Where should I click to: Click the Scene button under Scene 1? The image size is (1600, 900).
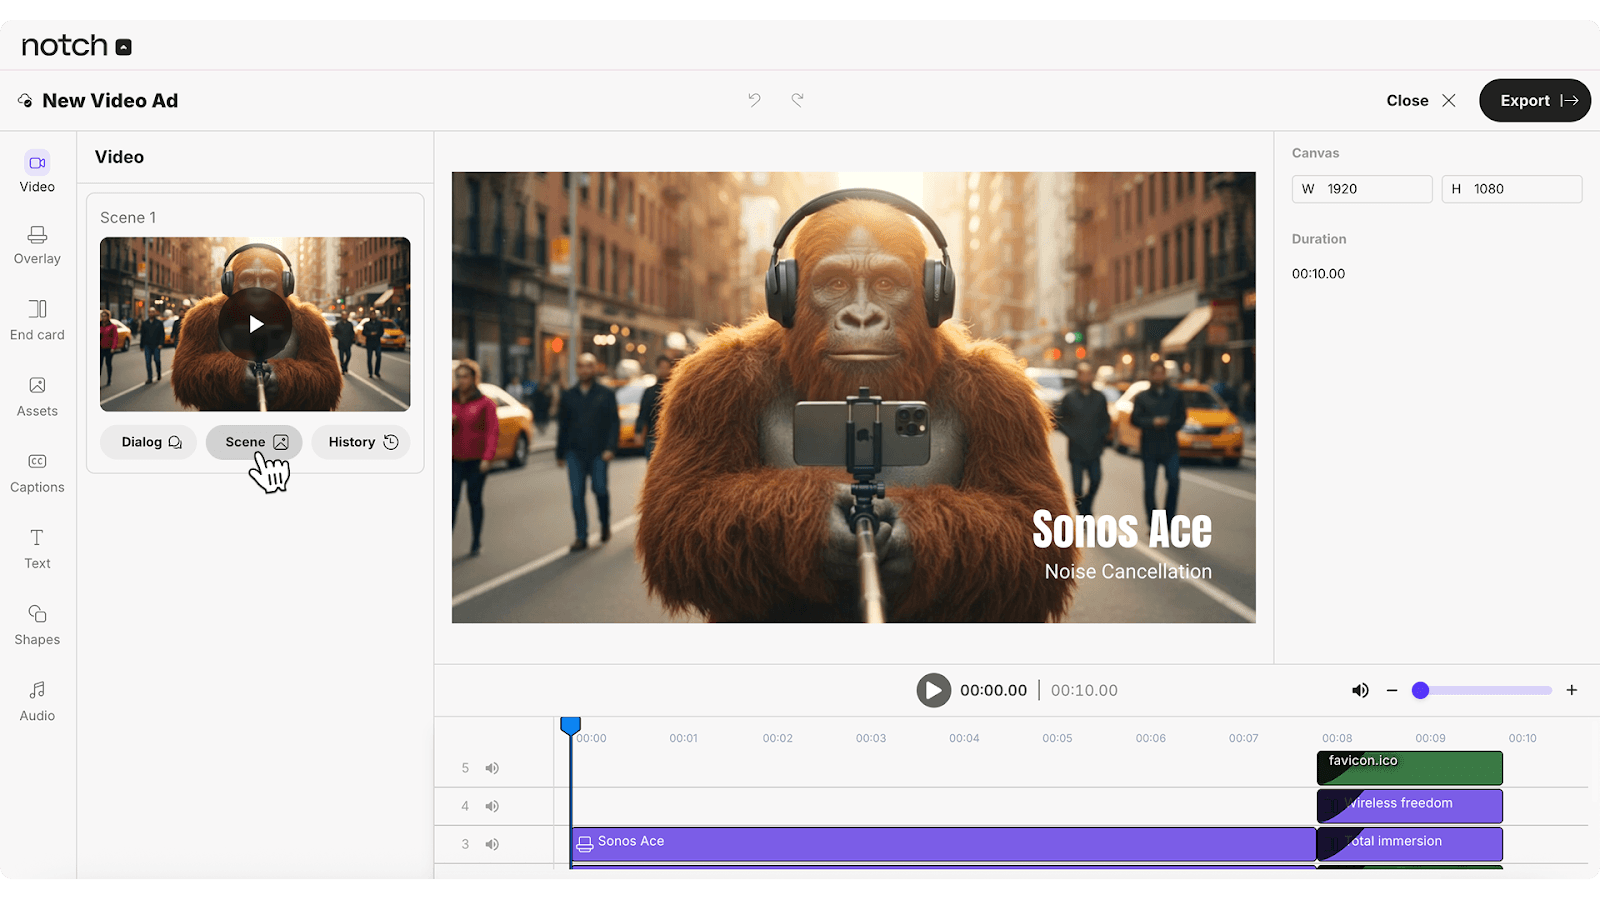254,442
